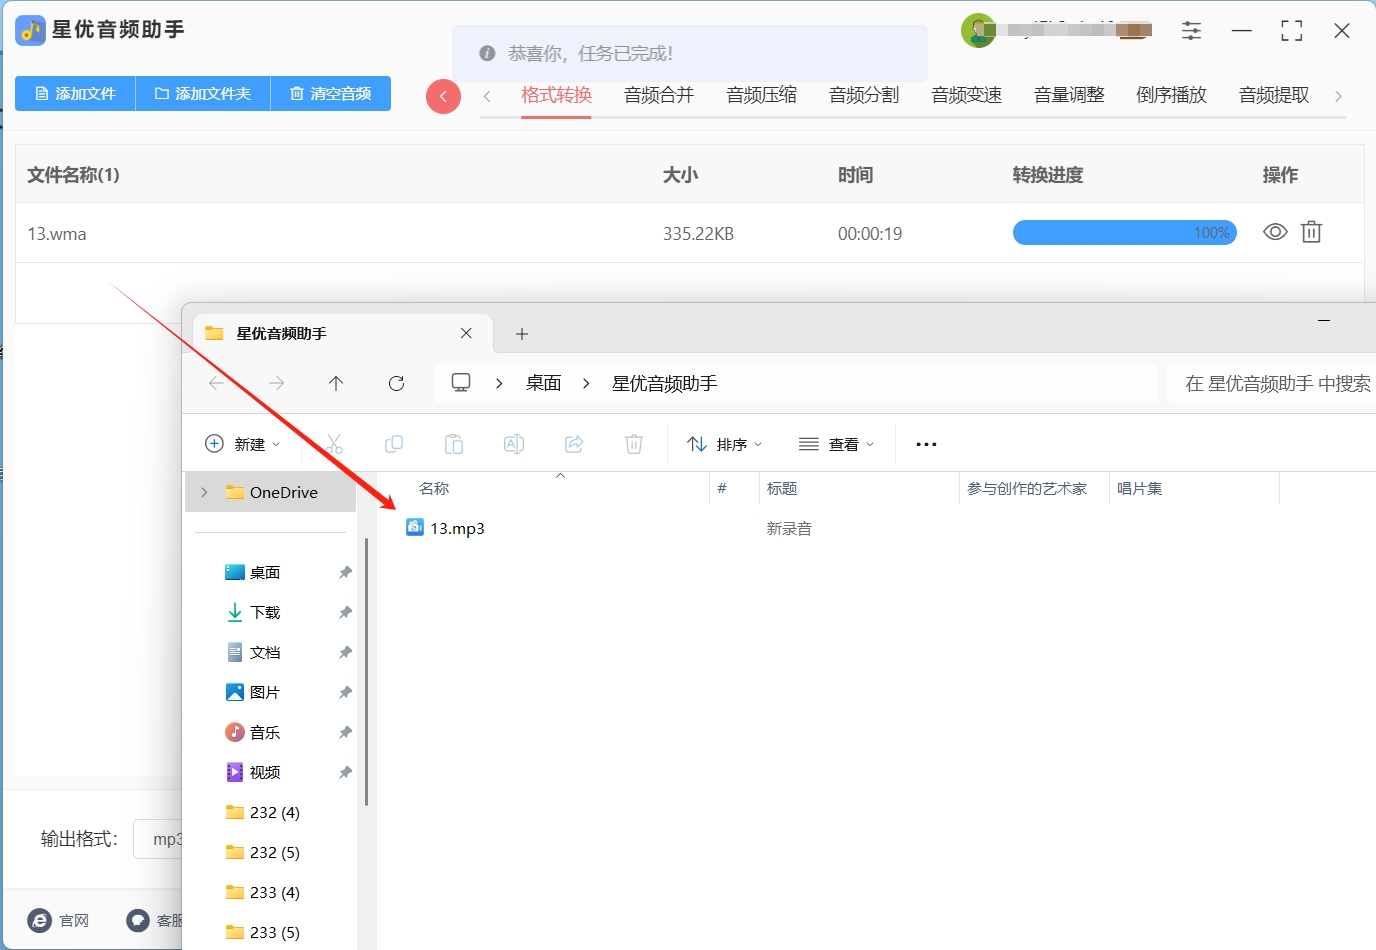Refresh the Explorer folder view
This screenshot has width=1376, height=950.
point(396,383)
